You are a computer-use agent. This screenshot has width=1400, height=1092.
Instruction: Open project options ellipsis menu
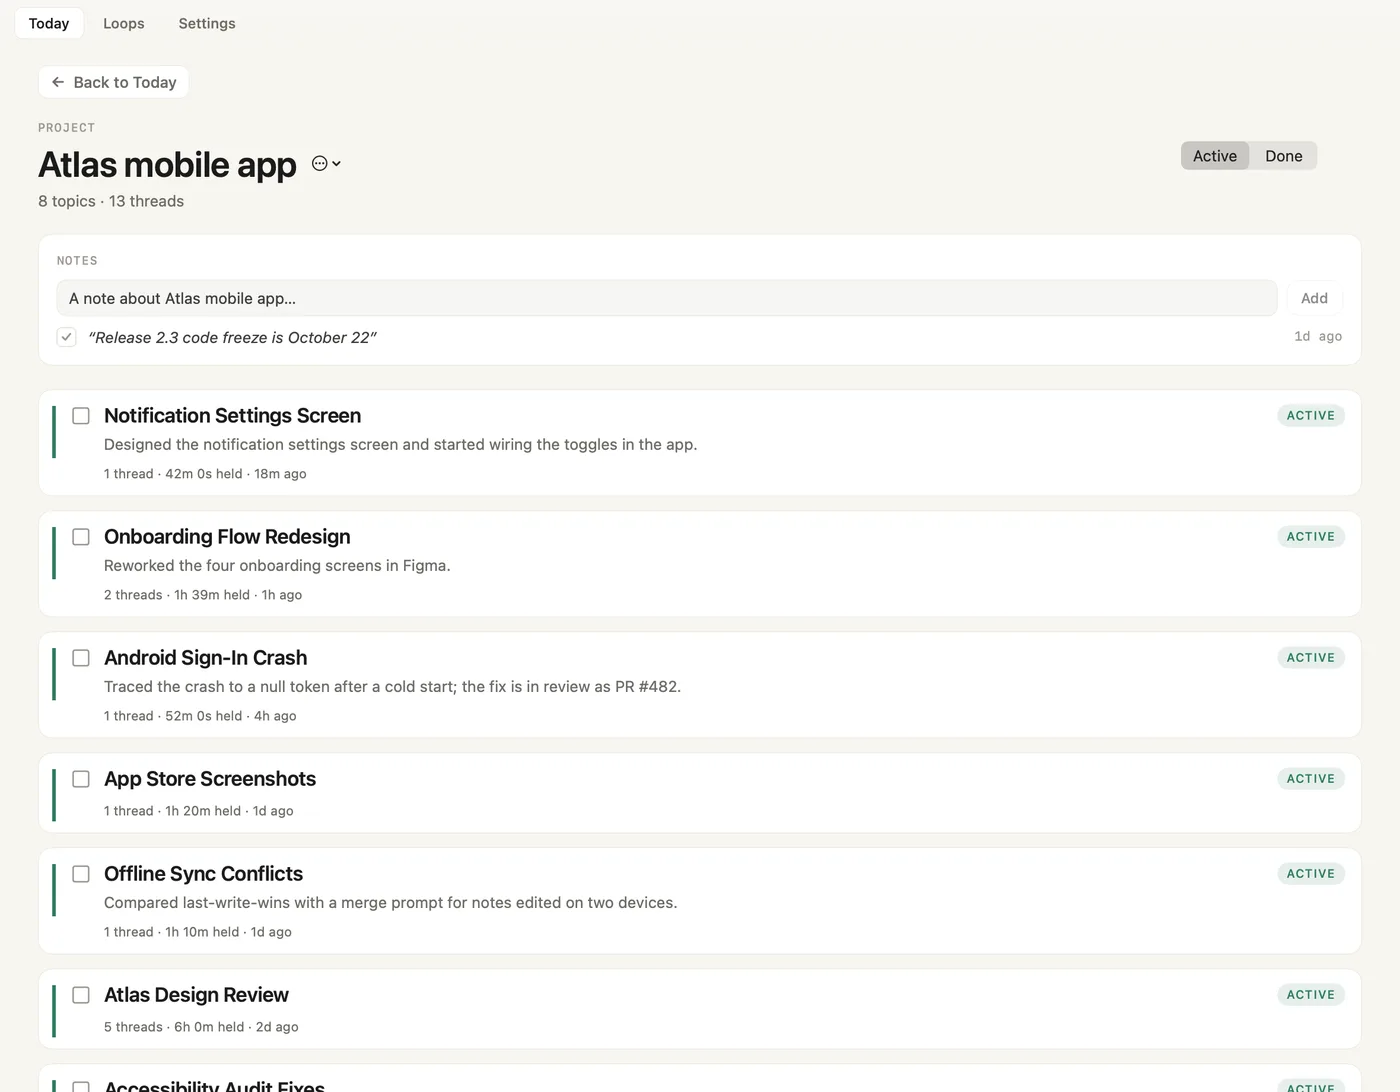[x=326, y=164]
